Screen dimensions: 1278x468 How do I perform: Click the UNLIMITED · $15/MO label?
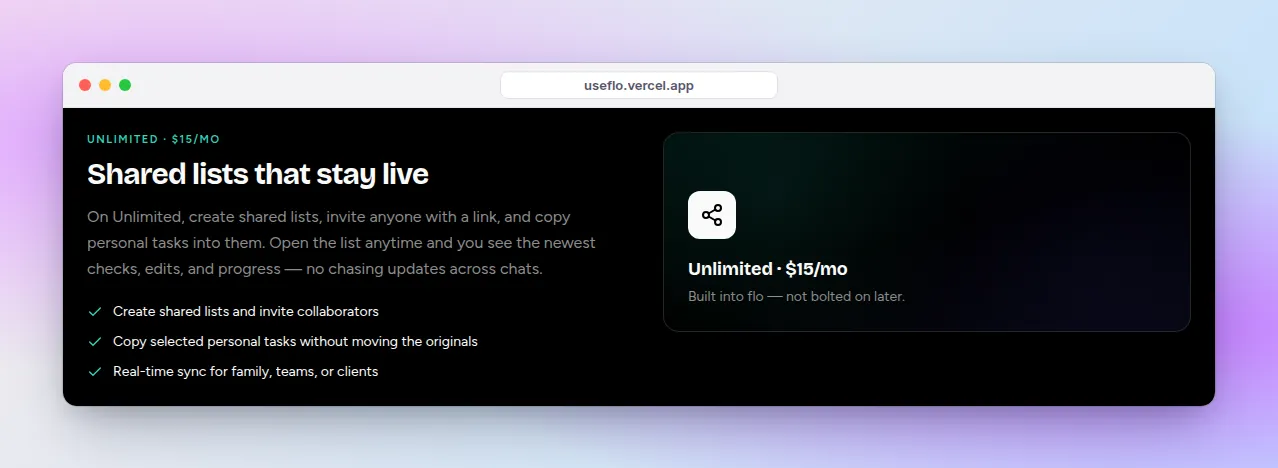coord(153,139)
